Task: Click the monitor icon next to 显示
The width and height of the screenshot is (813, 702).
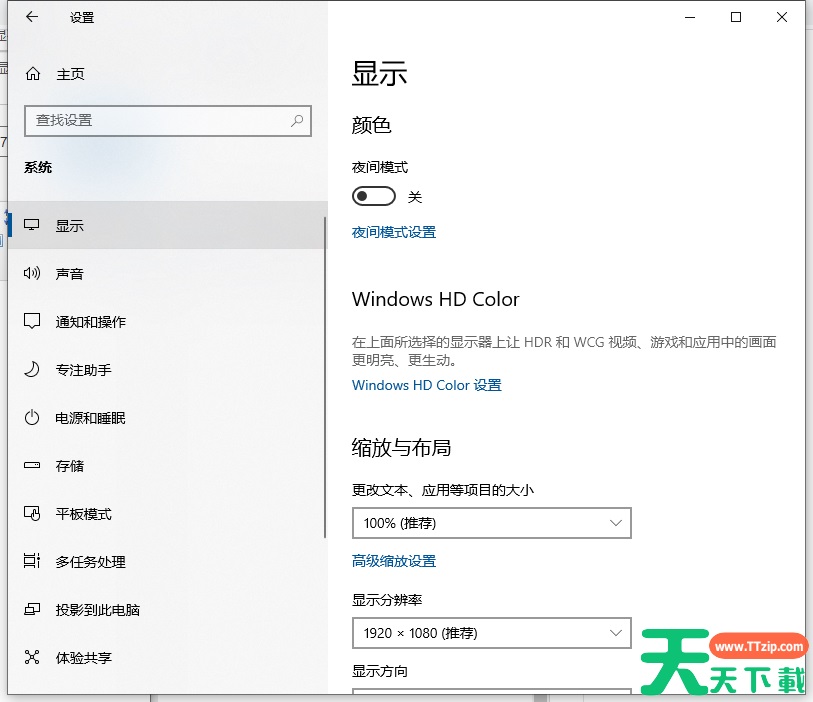Action: pos(33,226)
